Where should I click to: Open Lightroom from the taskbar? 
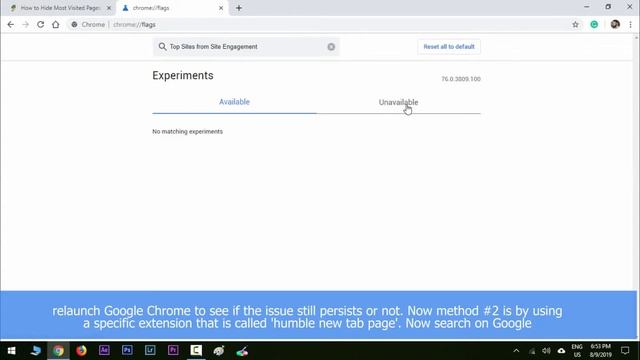[150, 350]
